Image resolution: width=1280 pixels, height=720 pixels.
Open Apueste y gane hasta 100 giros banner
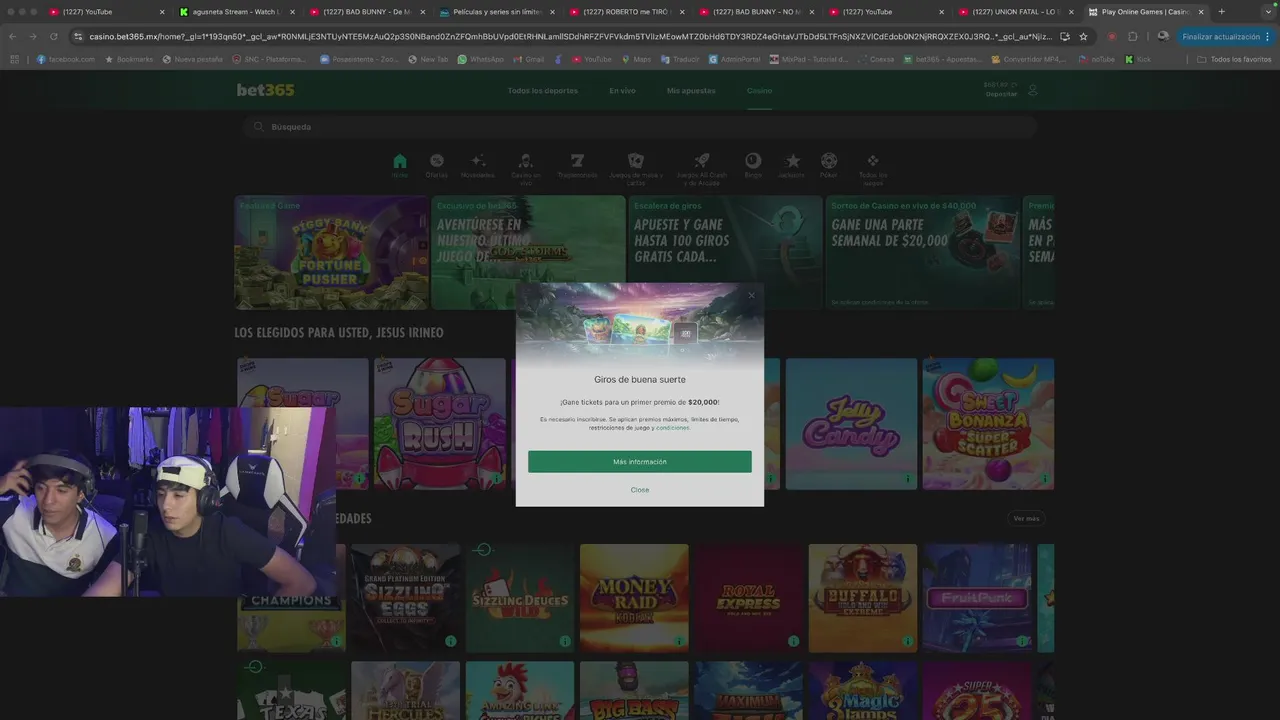(724, 252)
